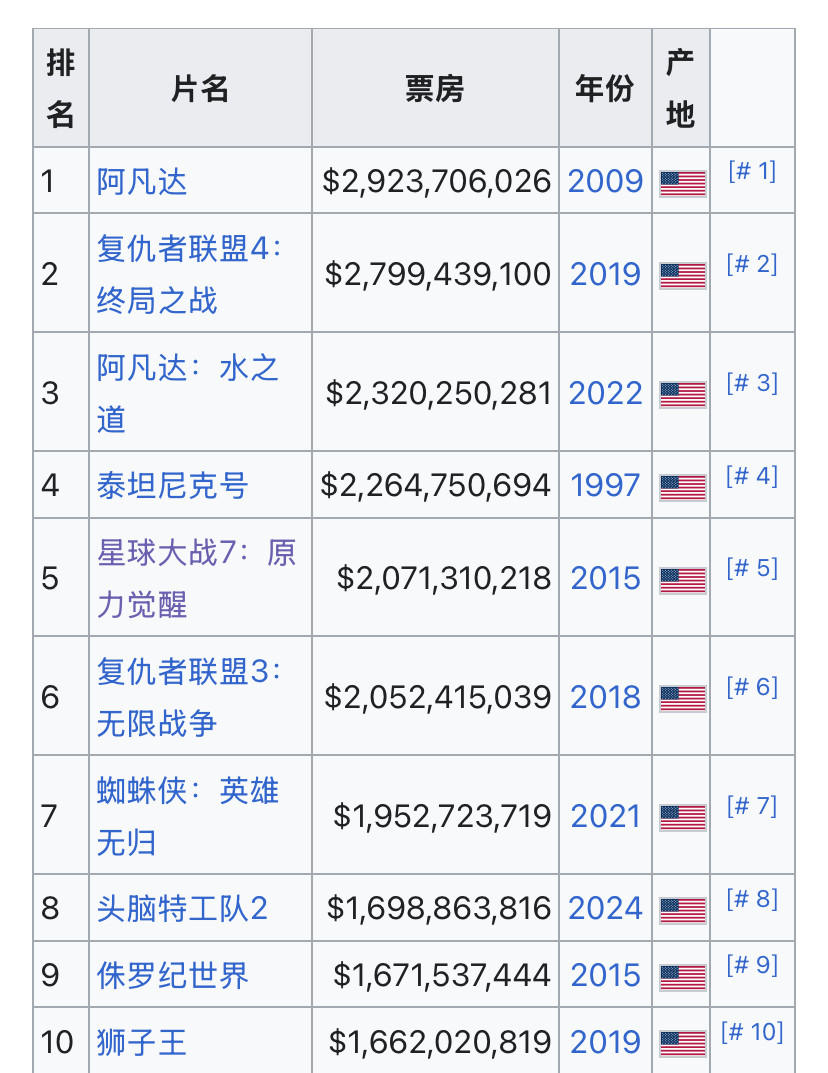Click the flag icon beside year 2024

pos(682,910)
